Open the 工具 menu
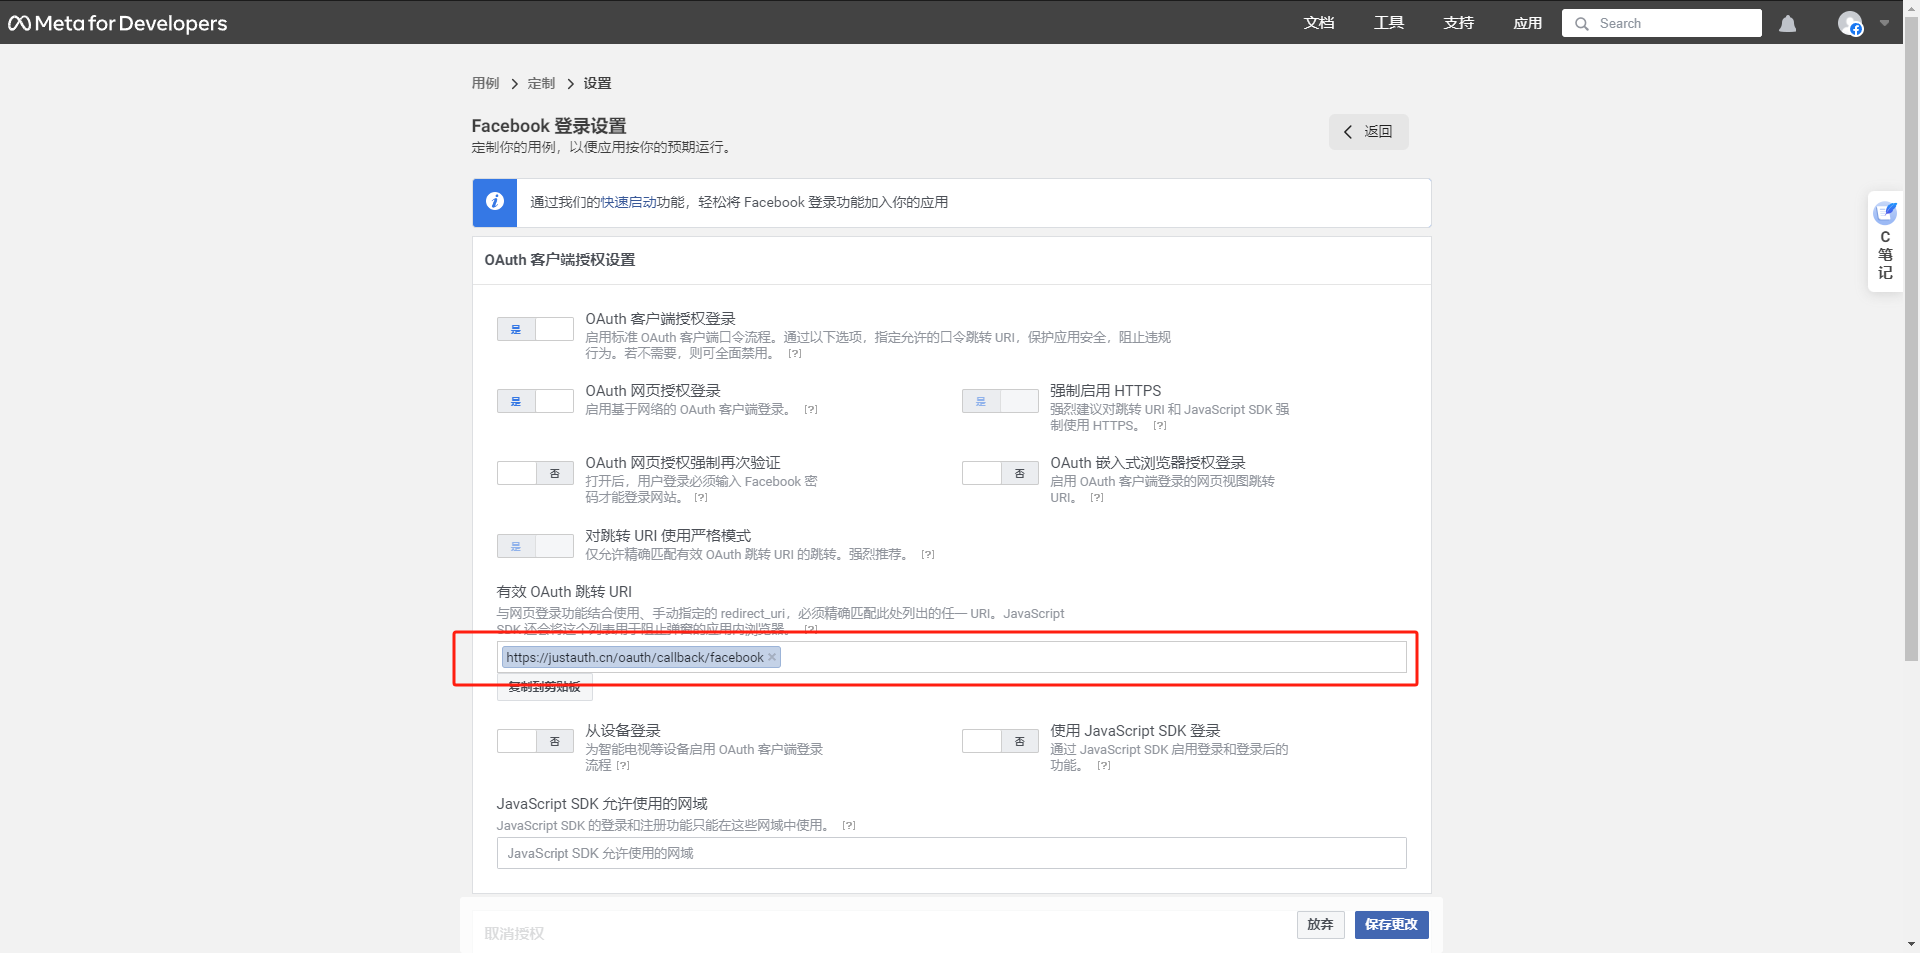 (1389, 23)
